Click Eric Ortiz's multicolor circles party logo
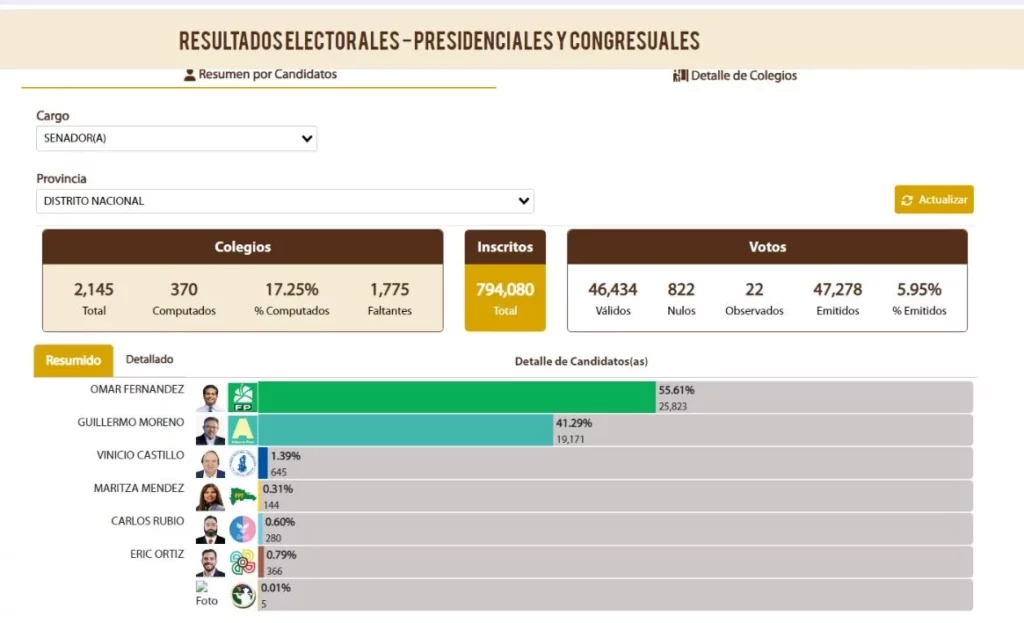The image size is (1024, 623). (x=243, y=562)
